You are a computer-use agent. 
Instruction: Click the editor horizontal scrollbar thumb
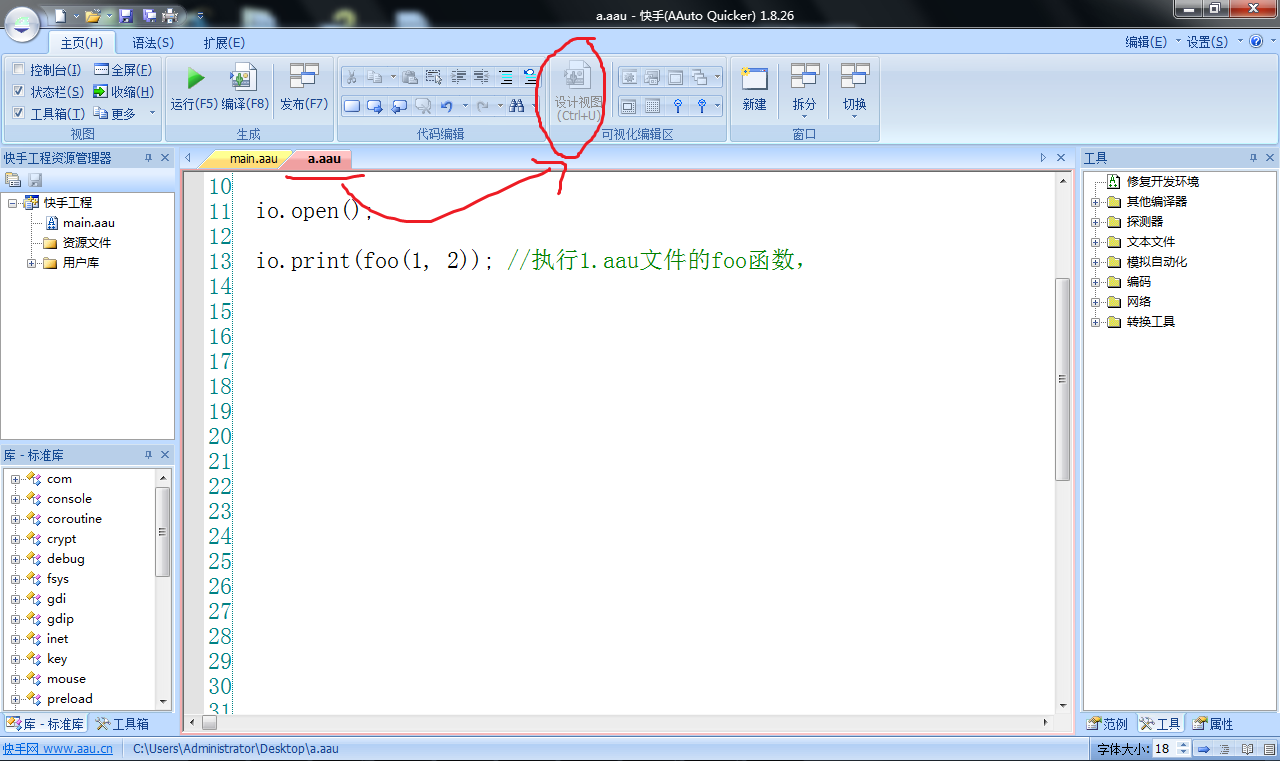point(209,722)
